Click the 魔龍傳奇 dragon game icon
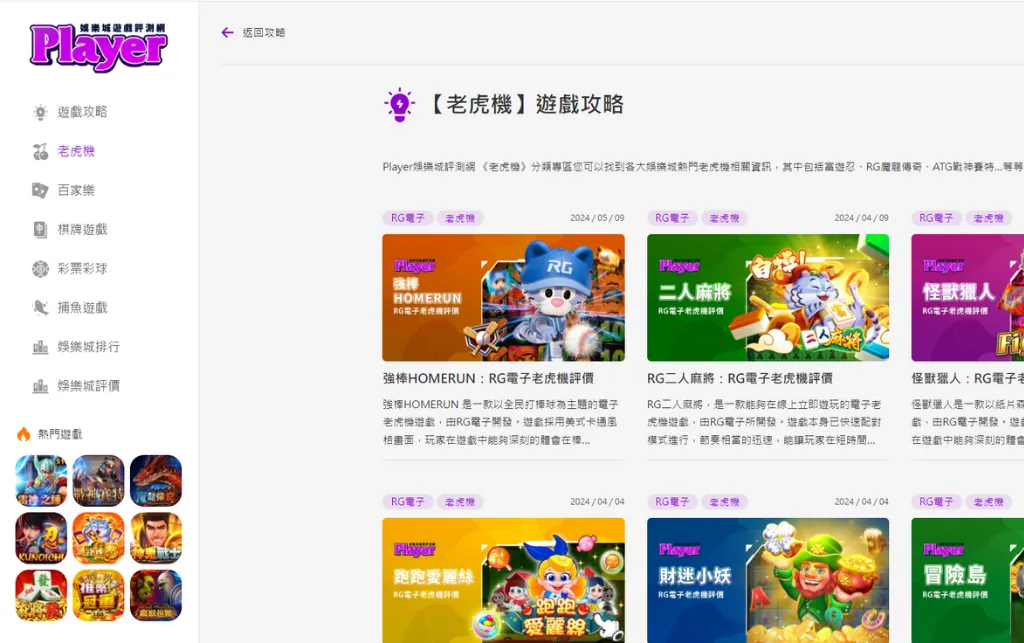 [155, 480]
